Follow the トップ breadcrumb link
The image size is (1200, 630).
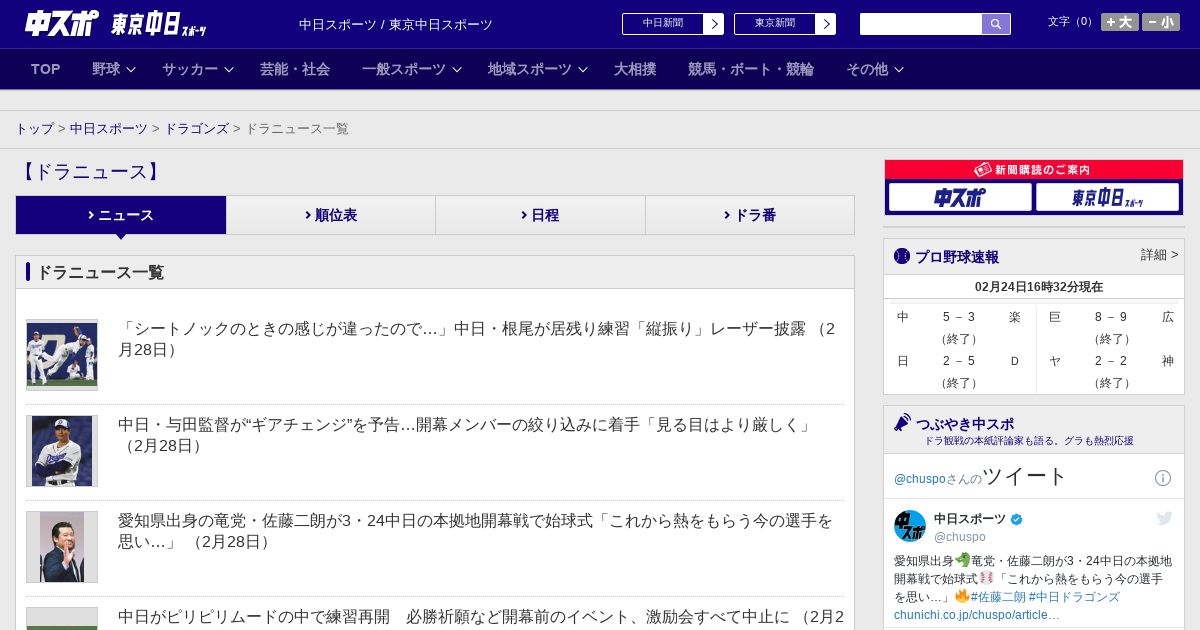point(35,129)
